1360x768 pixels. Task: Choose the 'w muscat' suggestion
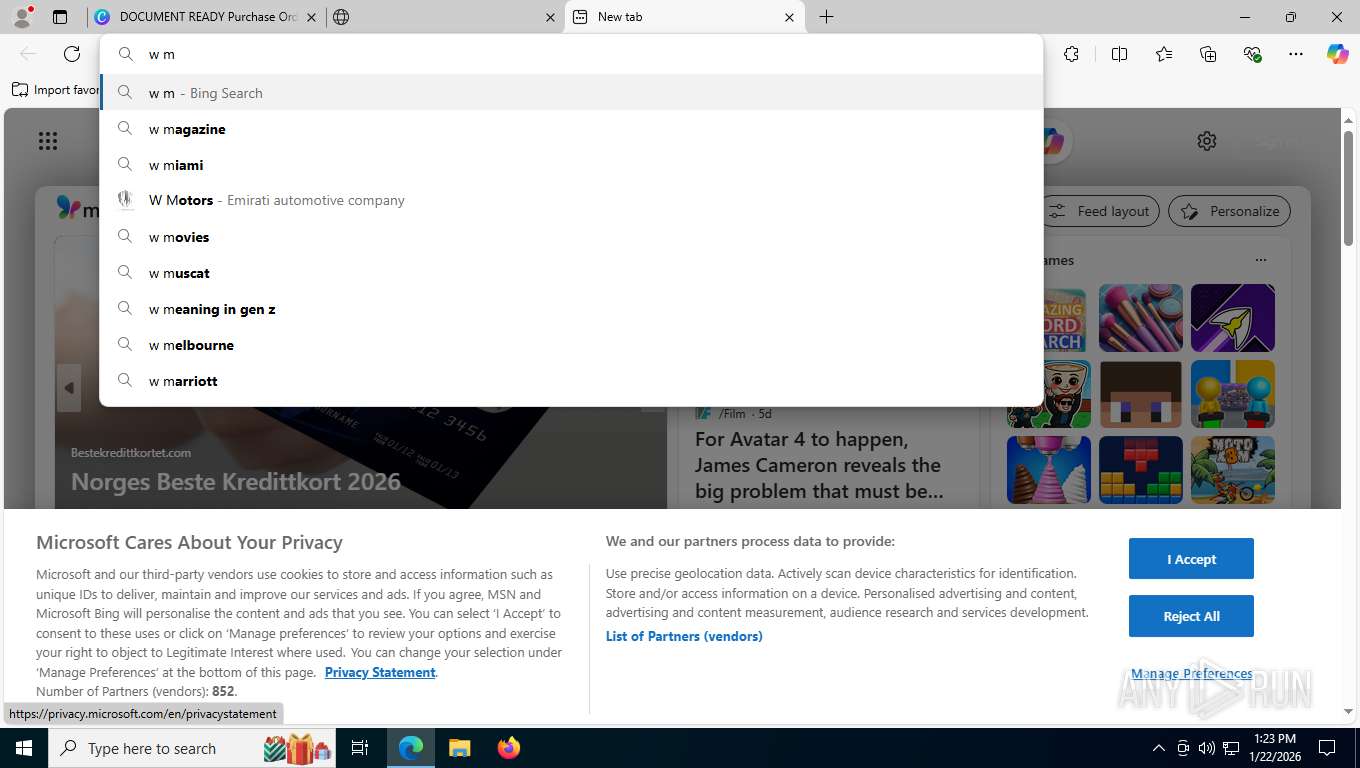click(x=572, y=273)
